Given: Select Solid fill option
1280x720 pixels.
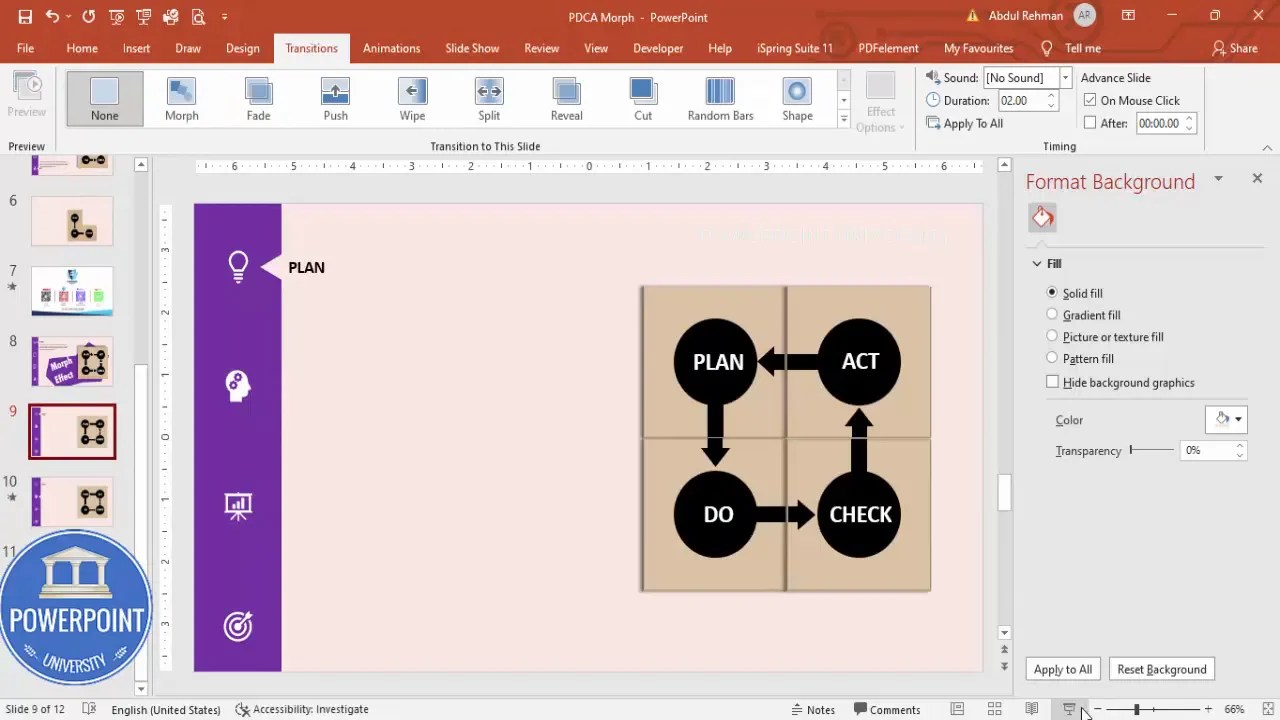Looking at the screenshot, I should 1052,293.
